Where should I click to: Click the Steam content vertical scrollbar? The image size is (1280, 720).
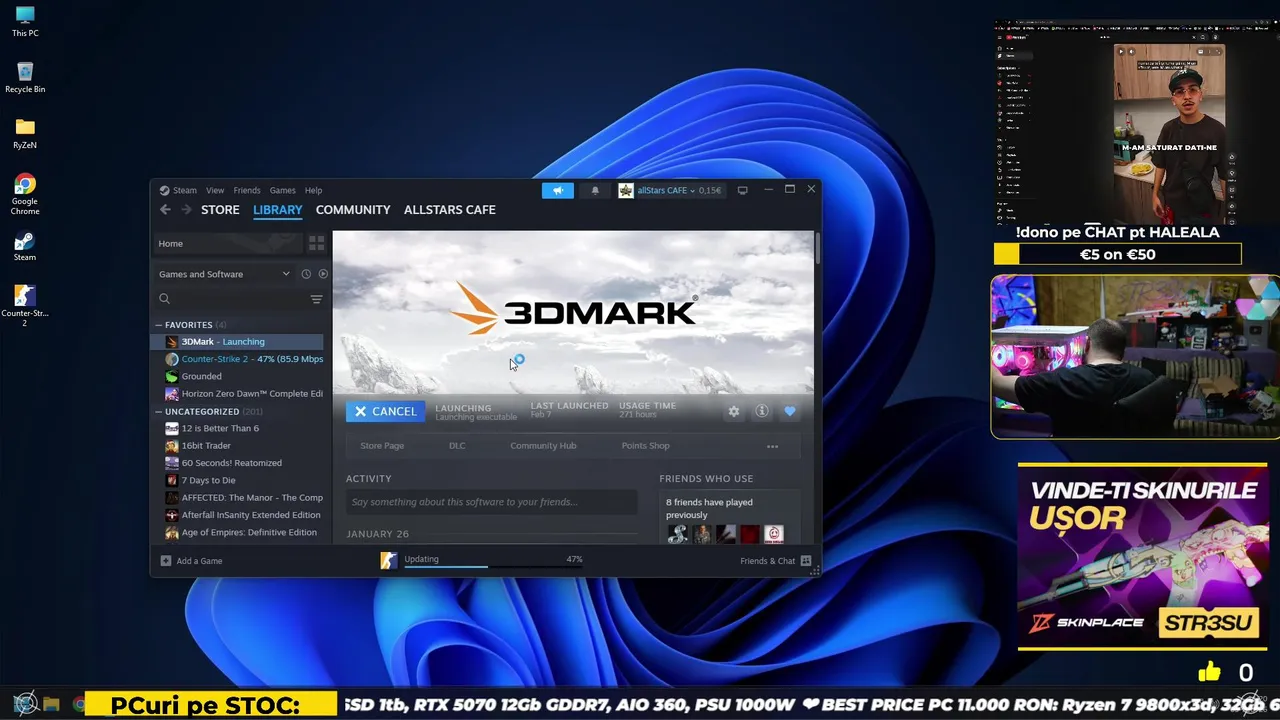817,248
